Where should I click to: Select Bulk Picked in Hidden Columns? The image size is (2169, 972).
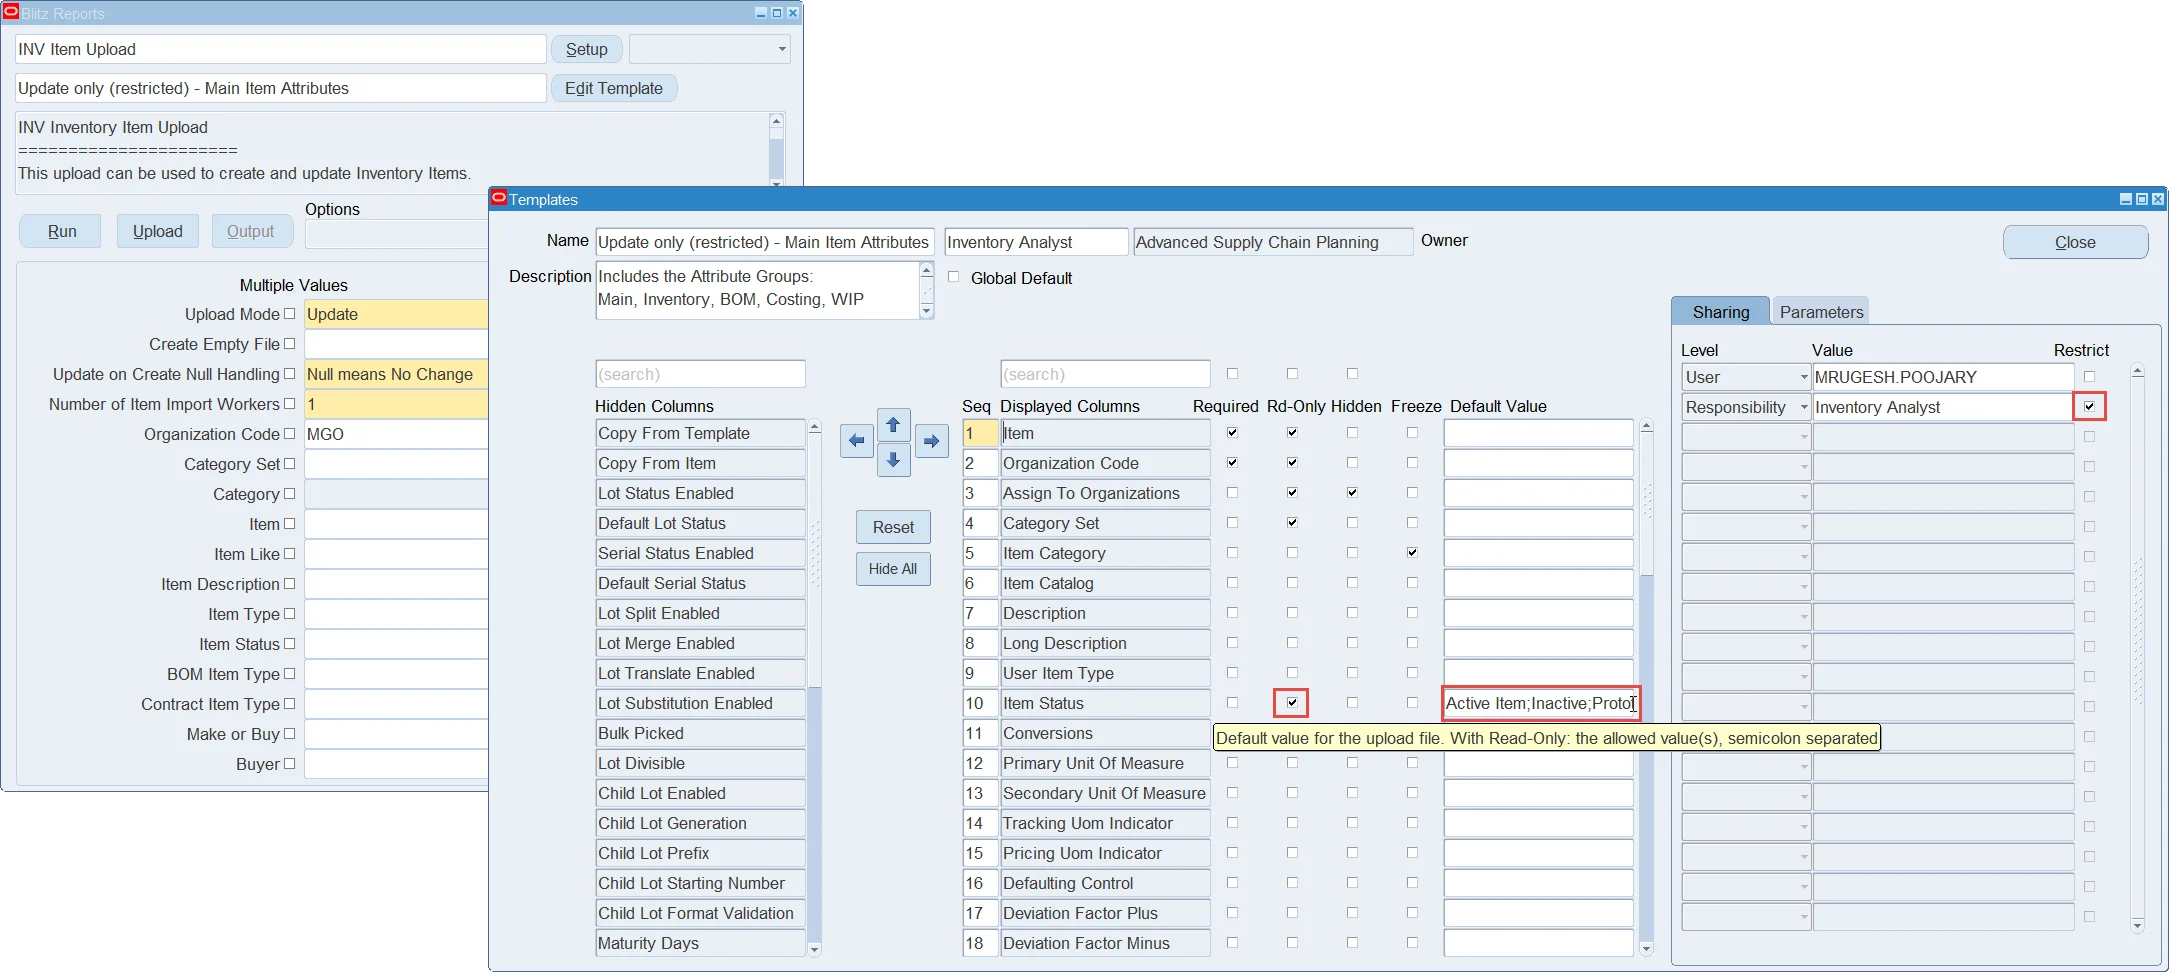coord(700,733)
